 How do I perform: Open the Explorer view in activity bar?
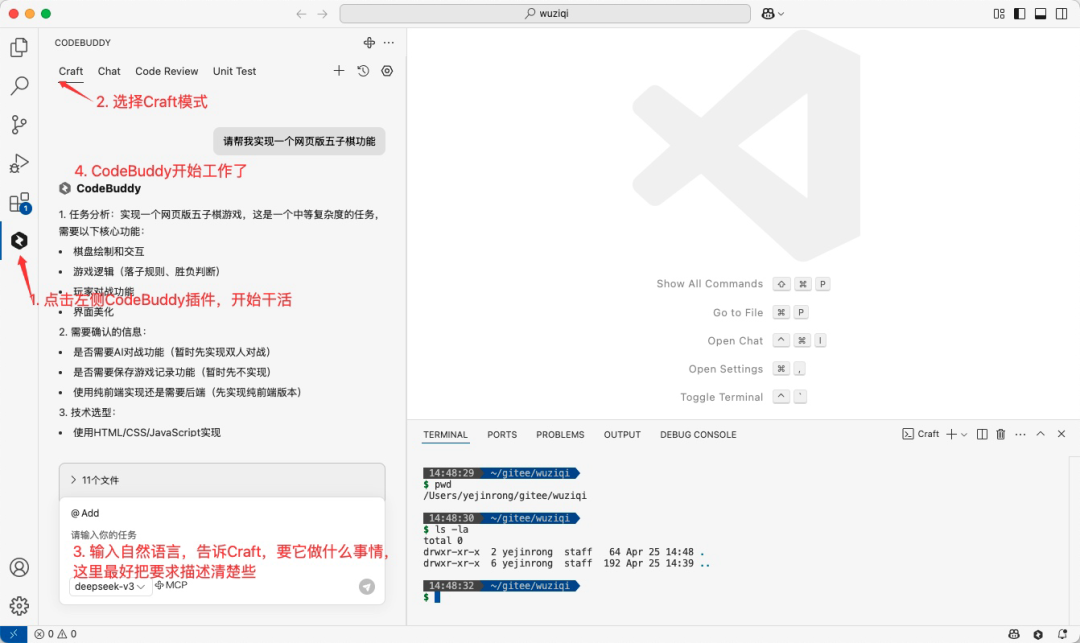point(19,48)
